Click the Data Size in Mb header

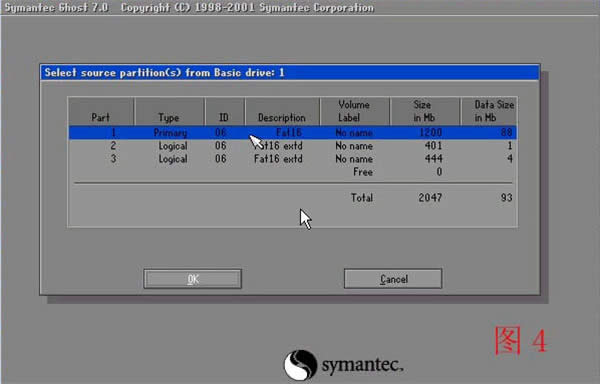(x=489, y=111)
